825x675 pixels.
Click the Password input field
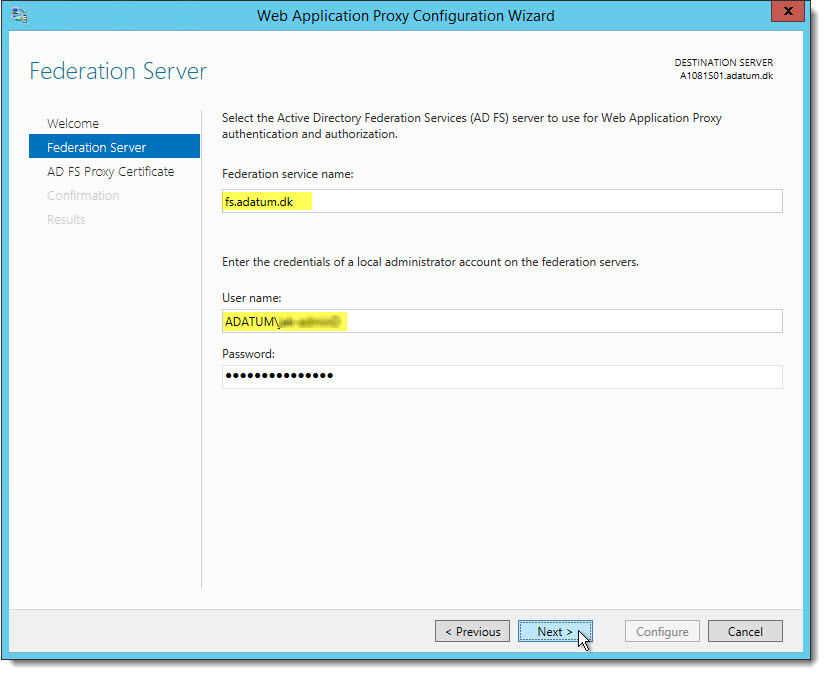(502, 377)
